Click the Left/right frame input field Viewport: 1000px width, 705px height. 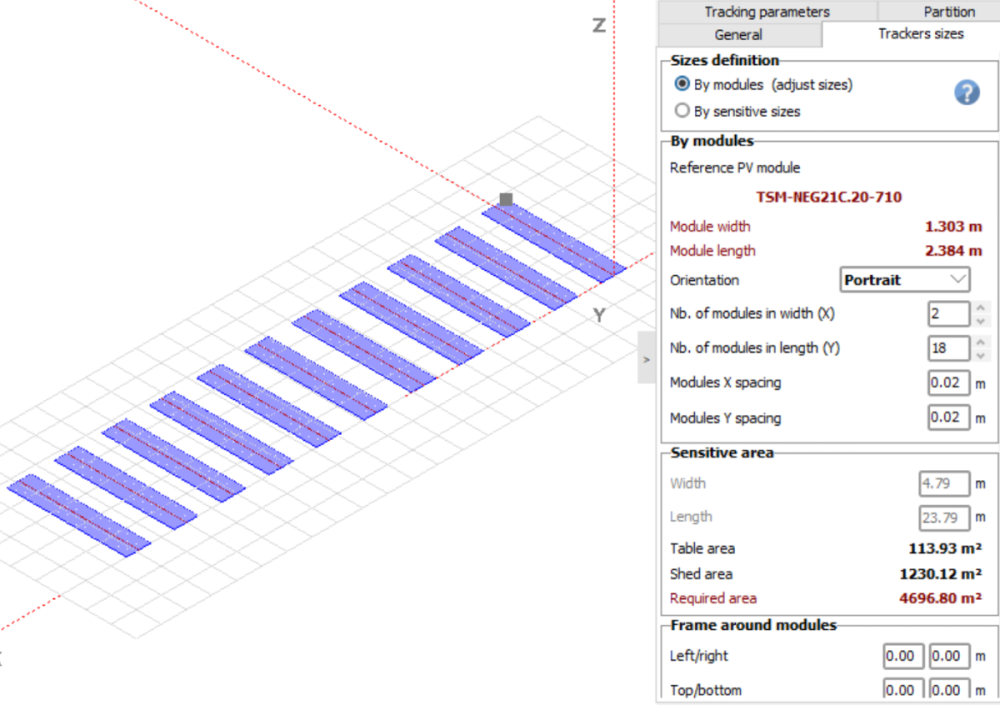click(x=902, y=656)
